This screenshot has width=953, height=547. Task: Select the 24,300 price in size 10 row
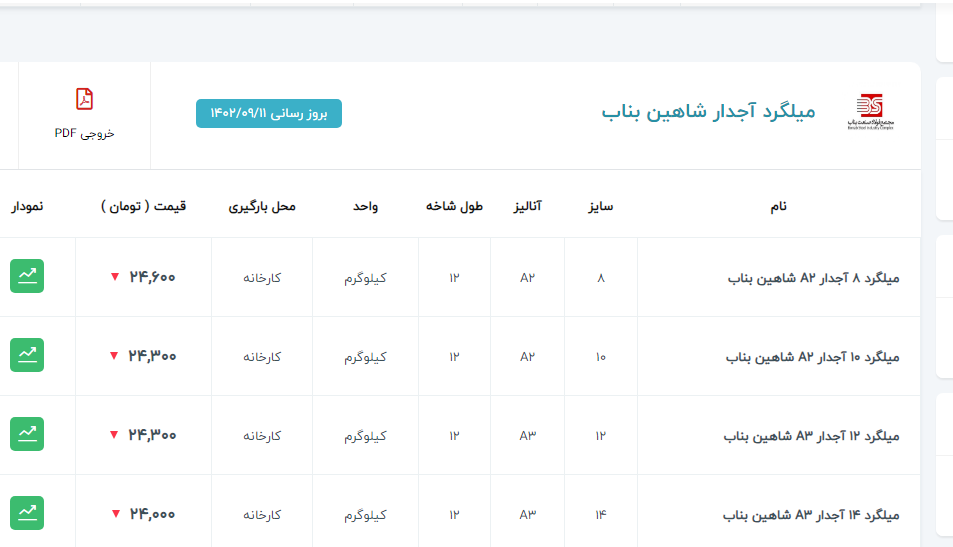152,356
